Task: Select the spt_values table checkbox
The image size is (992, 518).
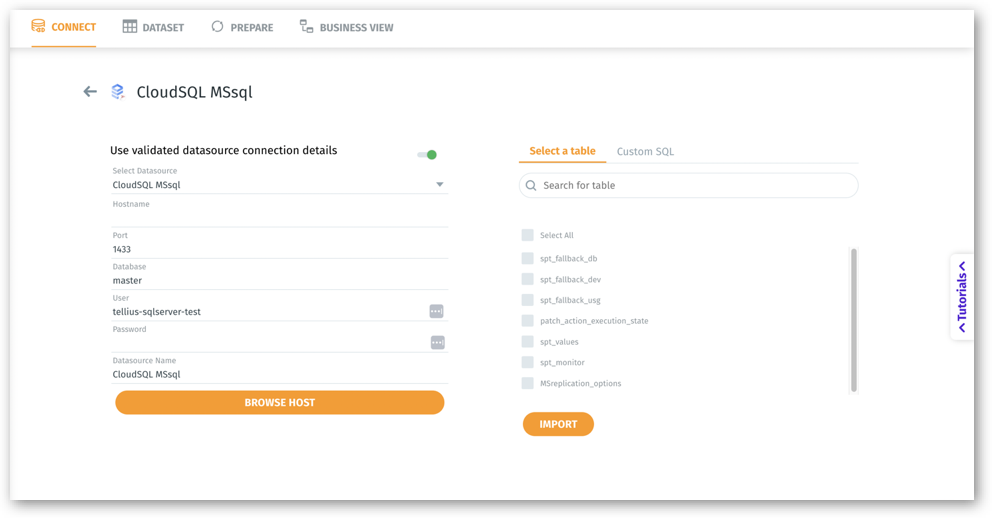Action: pos(527,342)
